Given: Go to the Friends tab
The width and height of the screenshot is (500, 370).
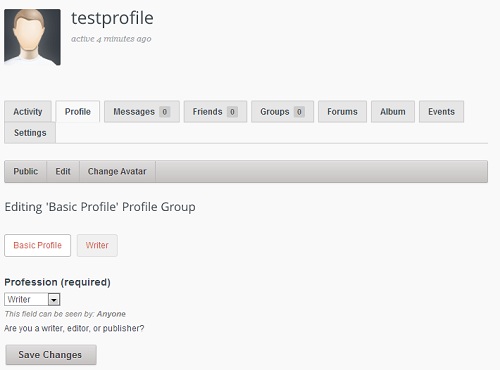Looking at the screenshot, I should [215, 111].
